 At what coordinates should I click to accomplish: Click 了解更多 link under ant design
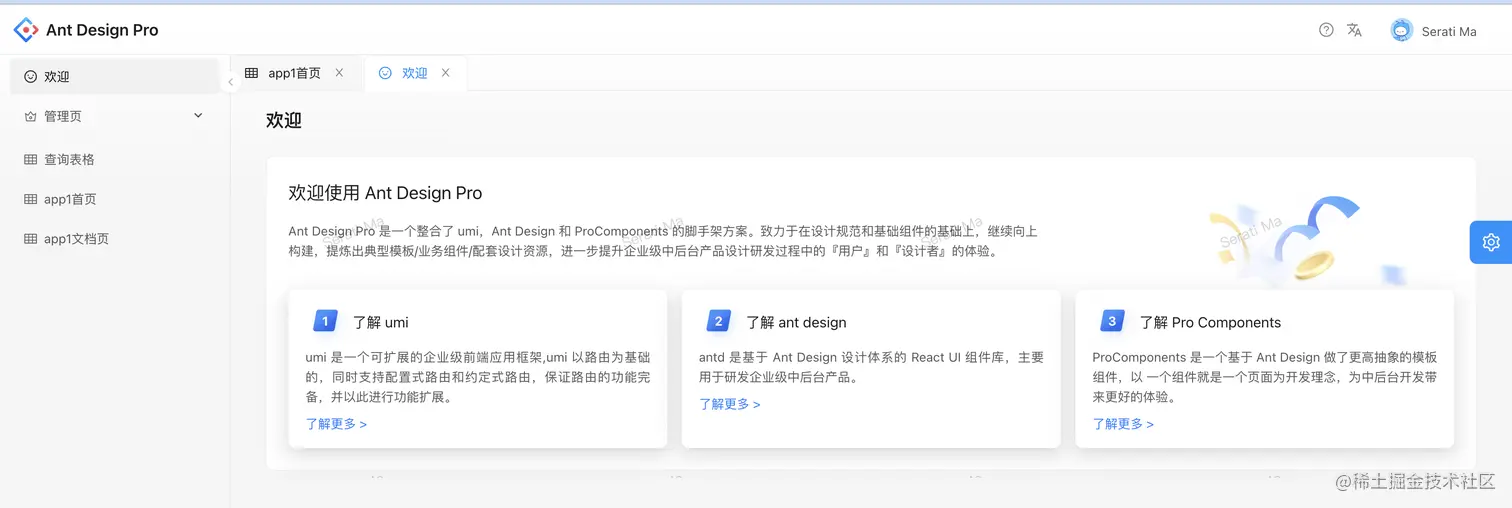730,404
